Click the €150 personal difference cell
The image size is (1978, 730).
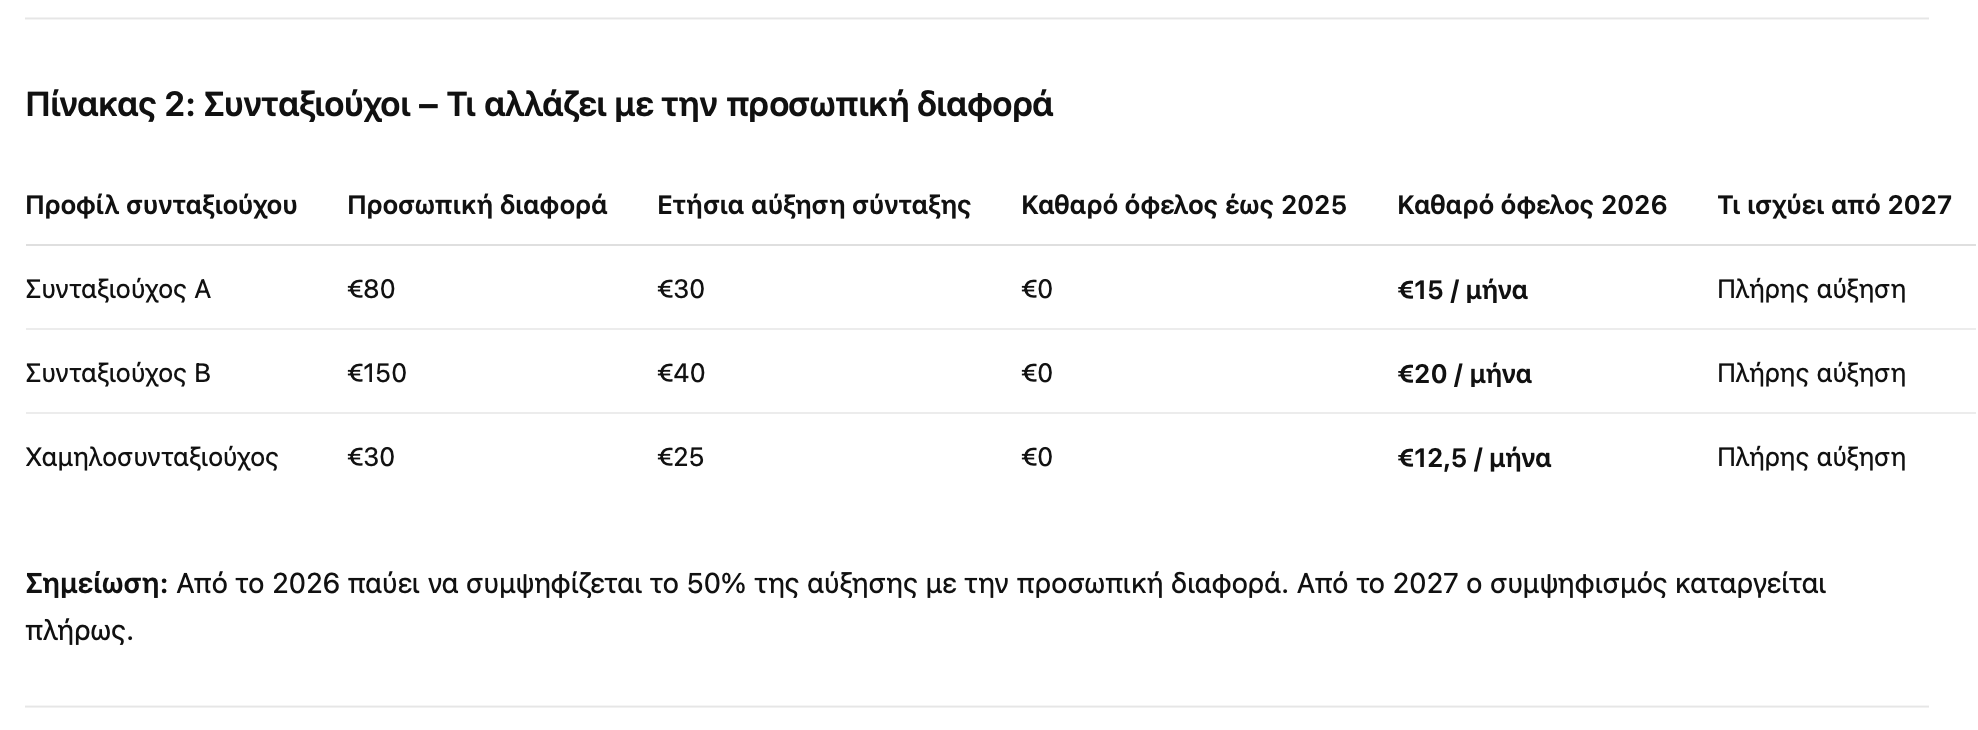(x=377, y=373)
